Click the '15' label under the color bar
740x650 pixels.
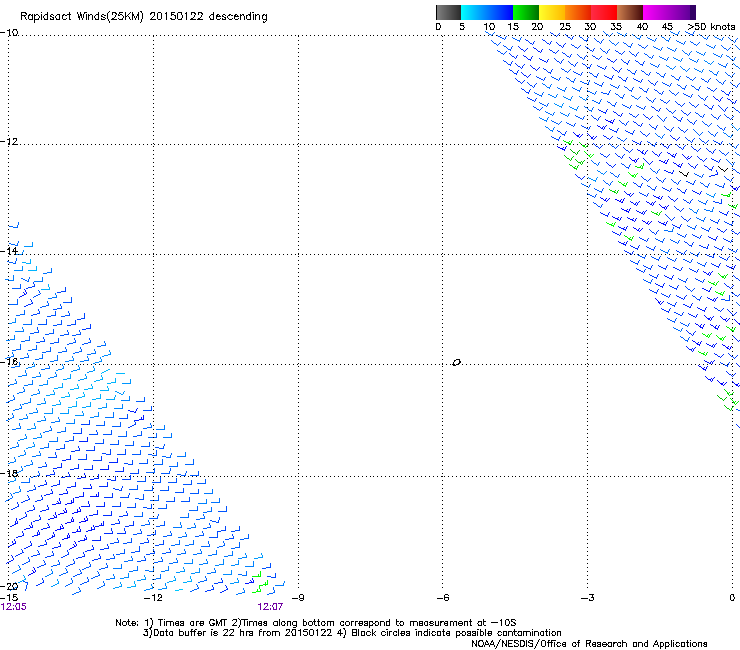point(513,27)
